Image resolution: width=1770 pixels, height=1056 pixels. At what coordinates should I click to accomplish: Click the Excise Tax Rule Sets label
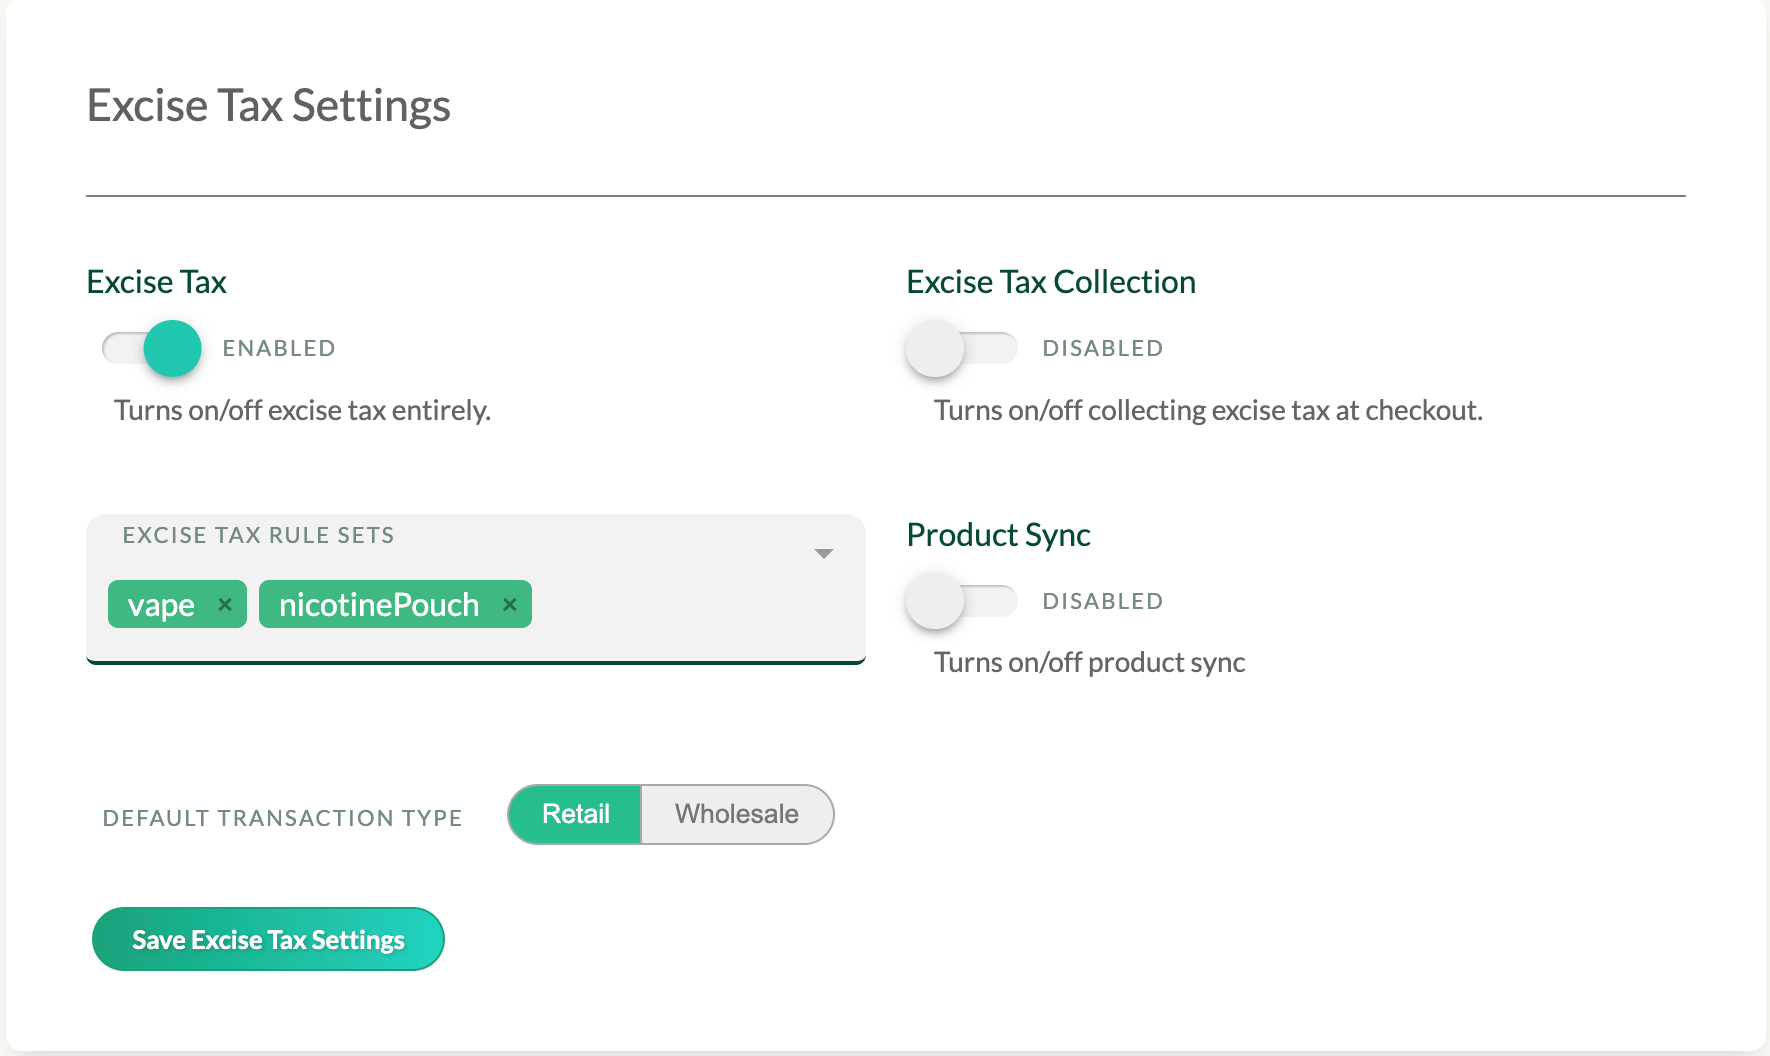(258, 535)
